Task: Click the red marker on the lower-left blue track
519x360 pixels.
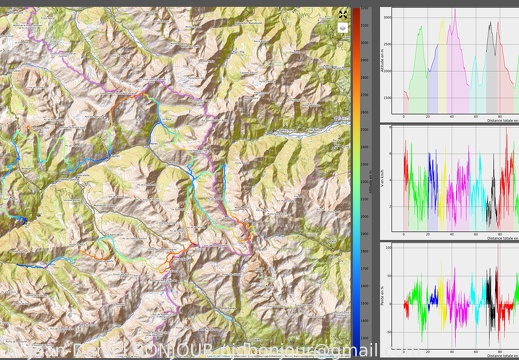Action: [x=46, y=267]
